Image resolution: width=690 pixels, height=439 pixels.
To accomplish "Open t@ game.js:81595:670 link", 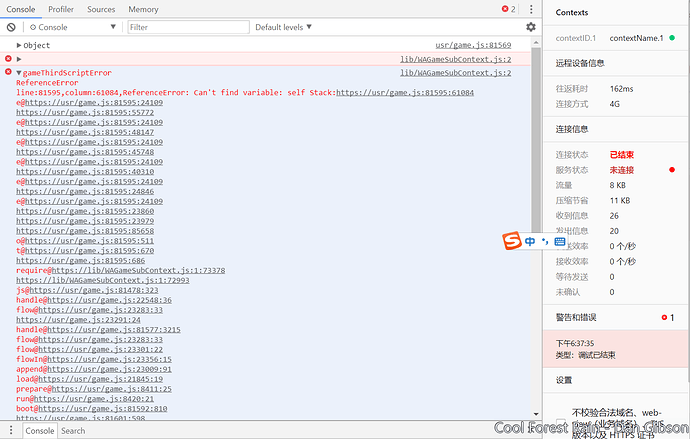I will click(x=89, y=251).
